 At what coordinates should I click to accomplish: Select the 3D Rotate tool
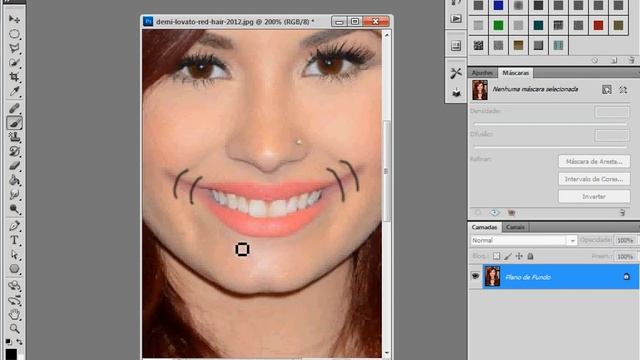(x=14, y=285)
